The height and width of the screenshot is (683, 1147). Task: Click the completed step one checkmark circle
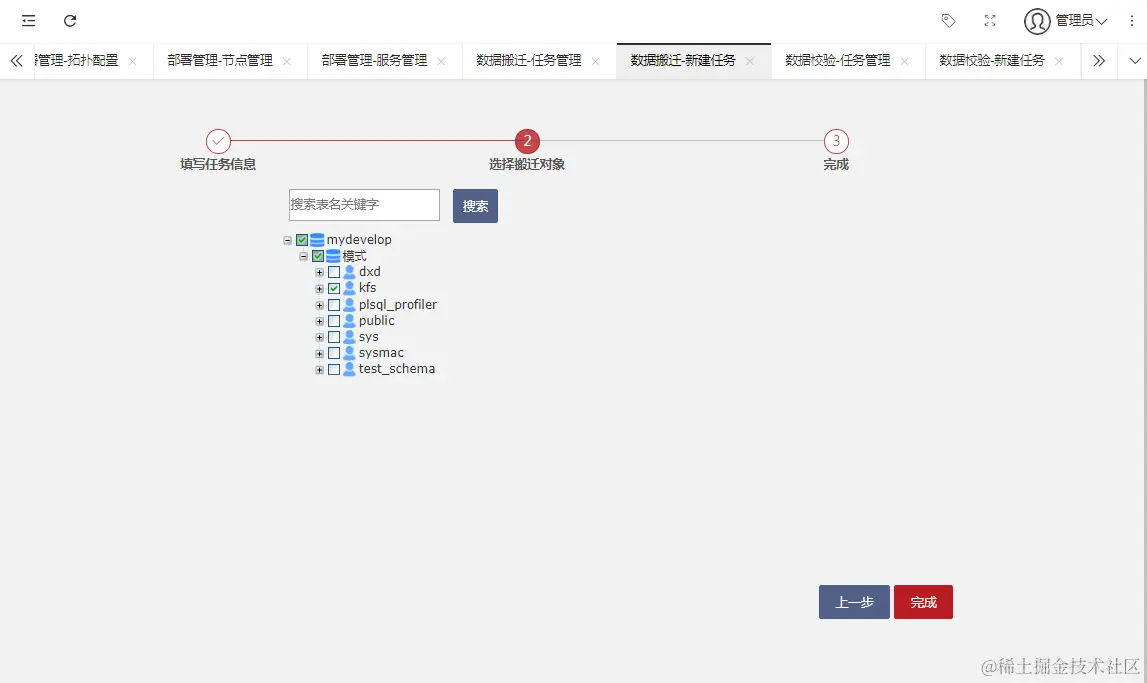point(218,141)
